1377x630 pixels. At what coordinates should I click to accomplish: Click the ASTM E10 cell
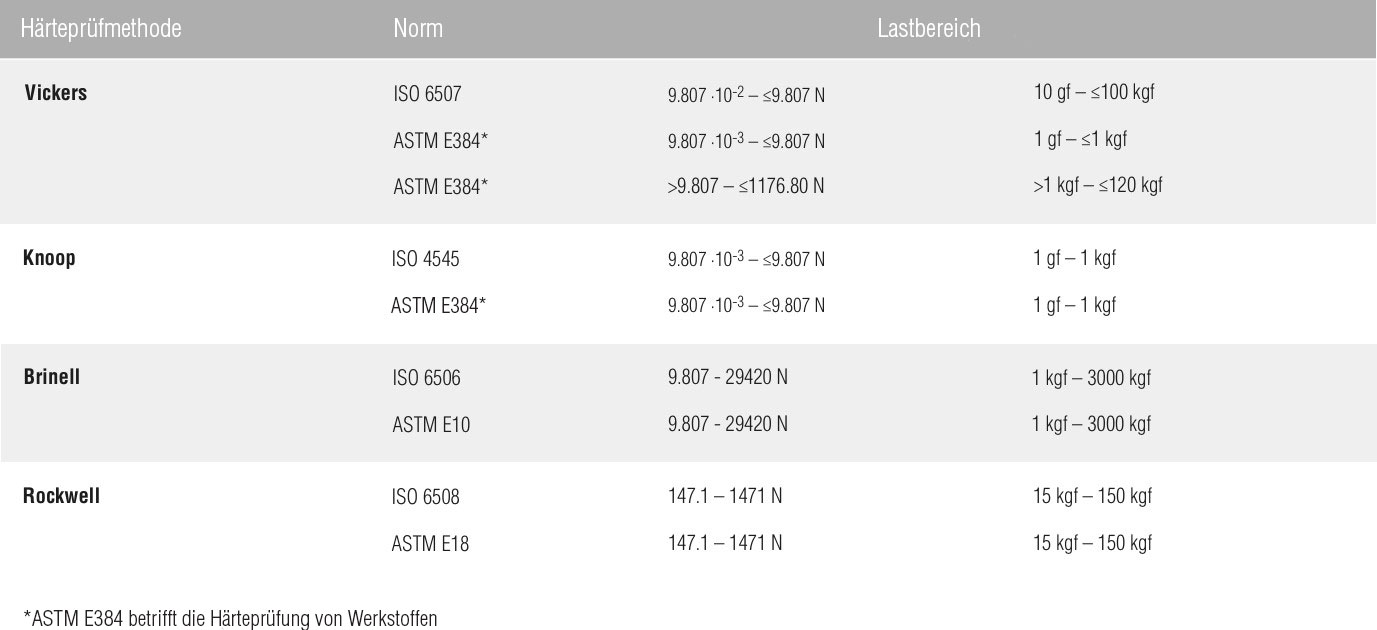tap(431, 425)
